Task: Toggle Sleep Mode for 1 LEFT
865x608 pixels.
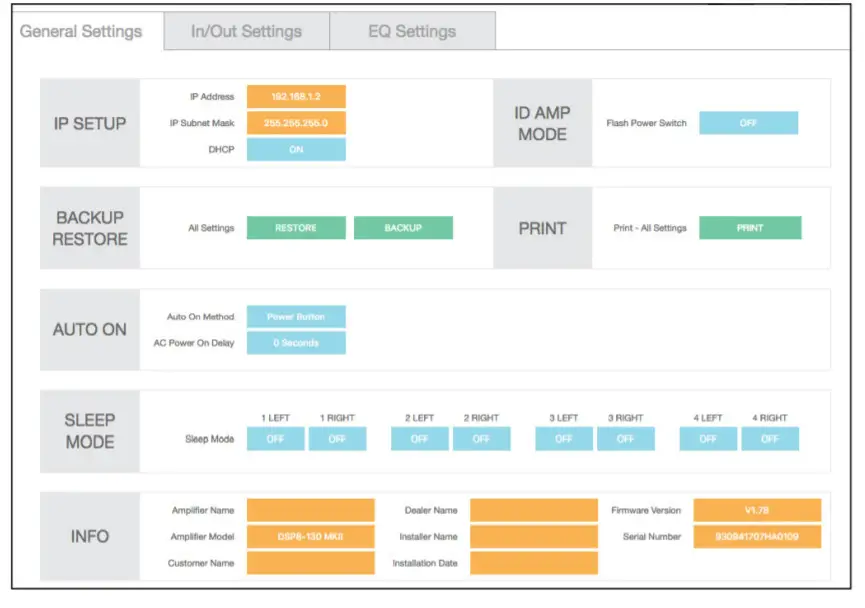Action: click(x=276, y=439)
